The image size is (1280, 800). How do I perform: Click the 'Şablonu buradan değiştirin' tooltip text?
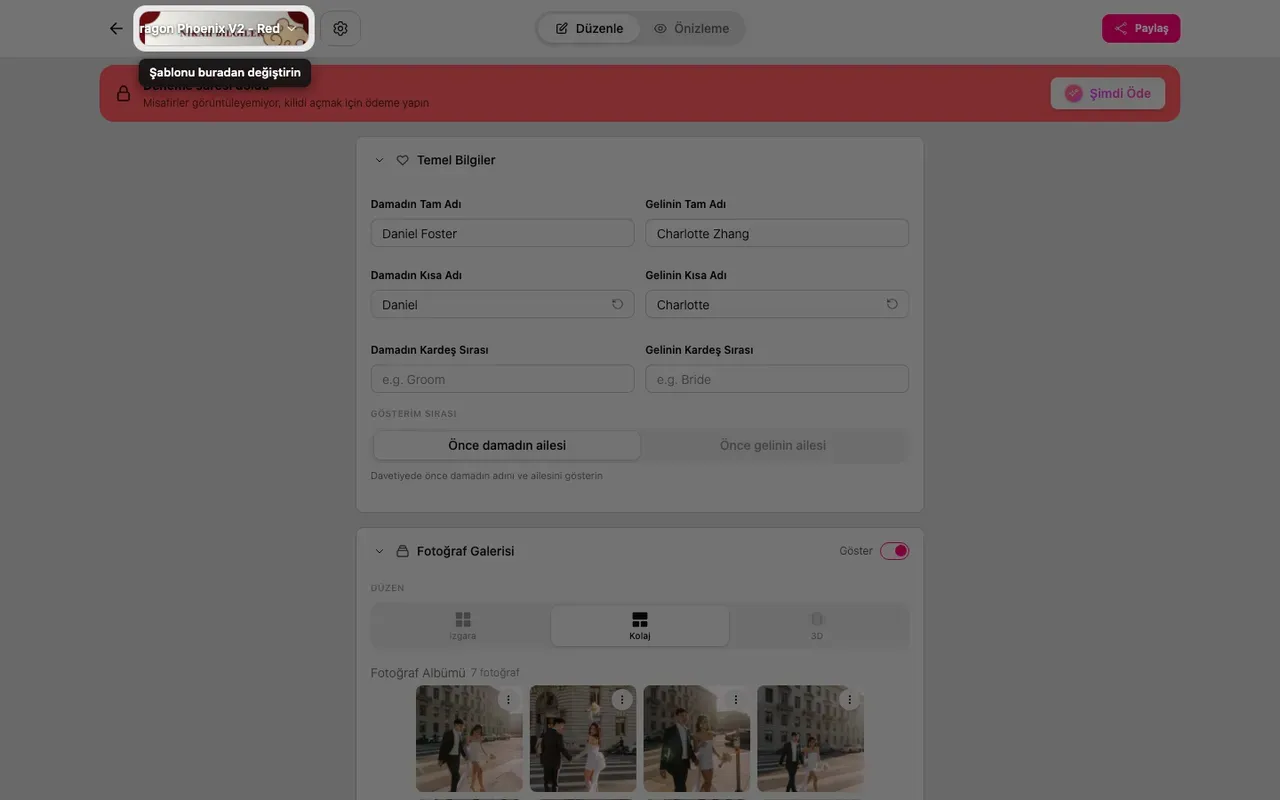[x=225, y=73]
